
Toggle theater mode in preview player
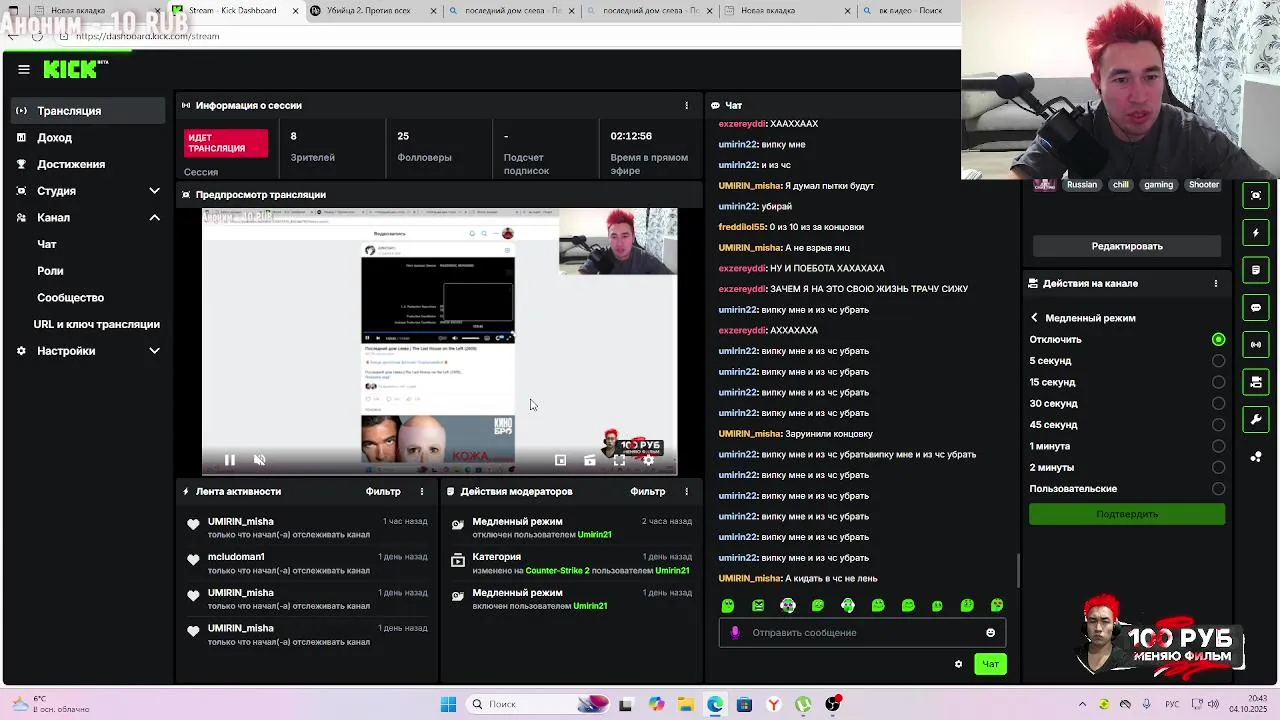pos(590,460)
